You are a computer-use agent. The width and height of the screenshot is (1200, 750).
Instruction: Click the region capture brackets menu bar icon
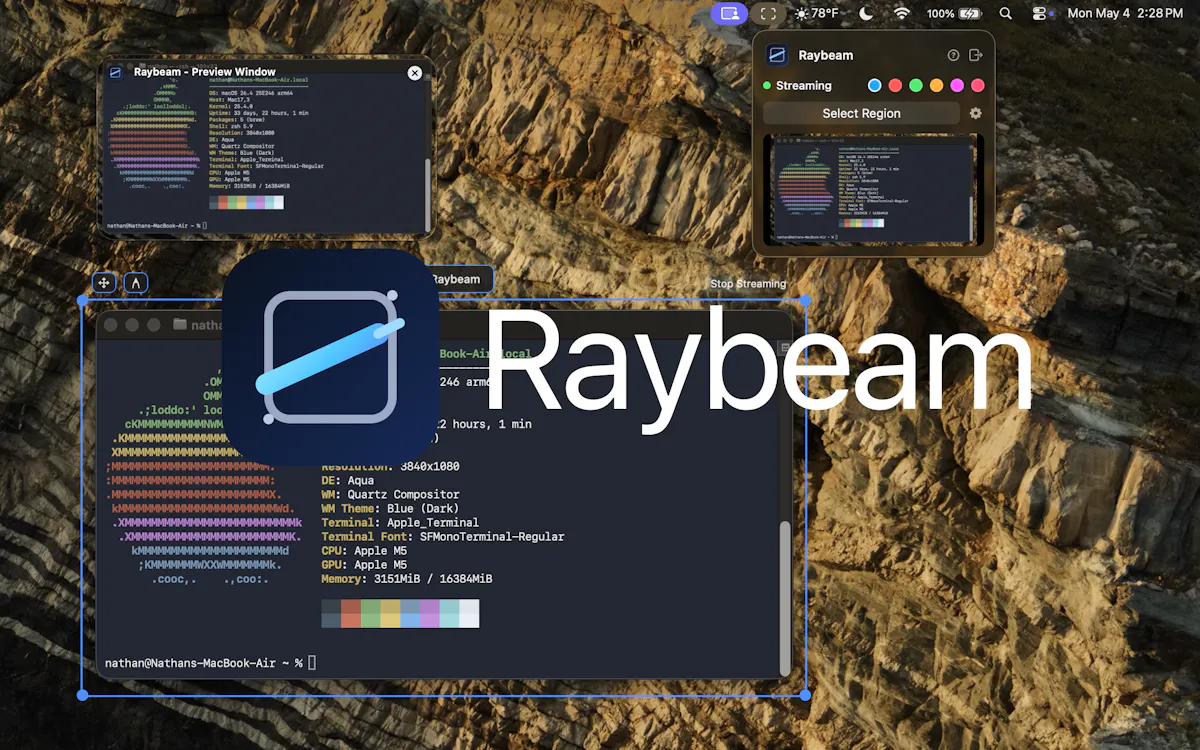(x=768, y=14)
